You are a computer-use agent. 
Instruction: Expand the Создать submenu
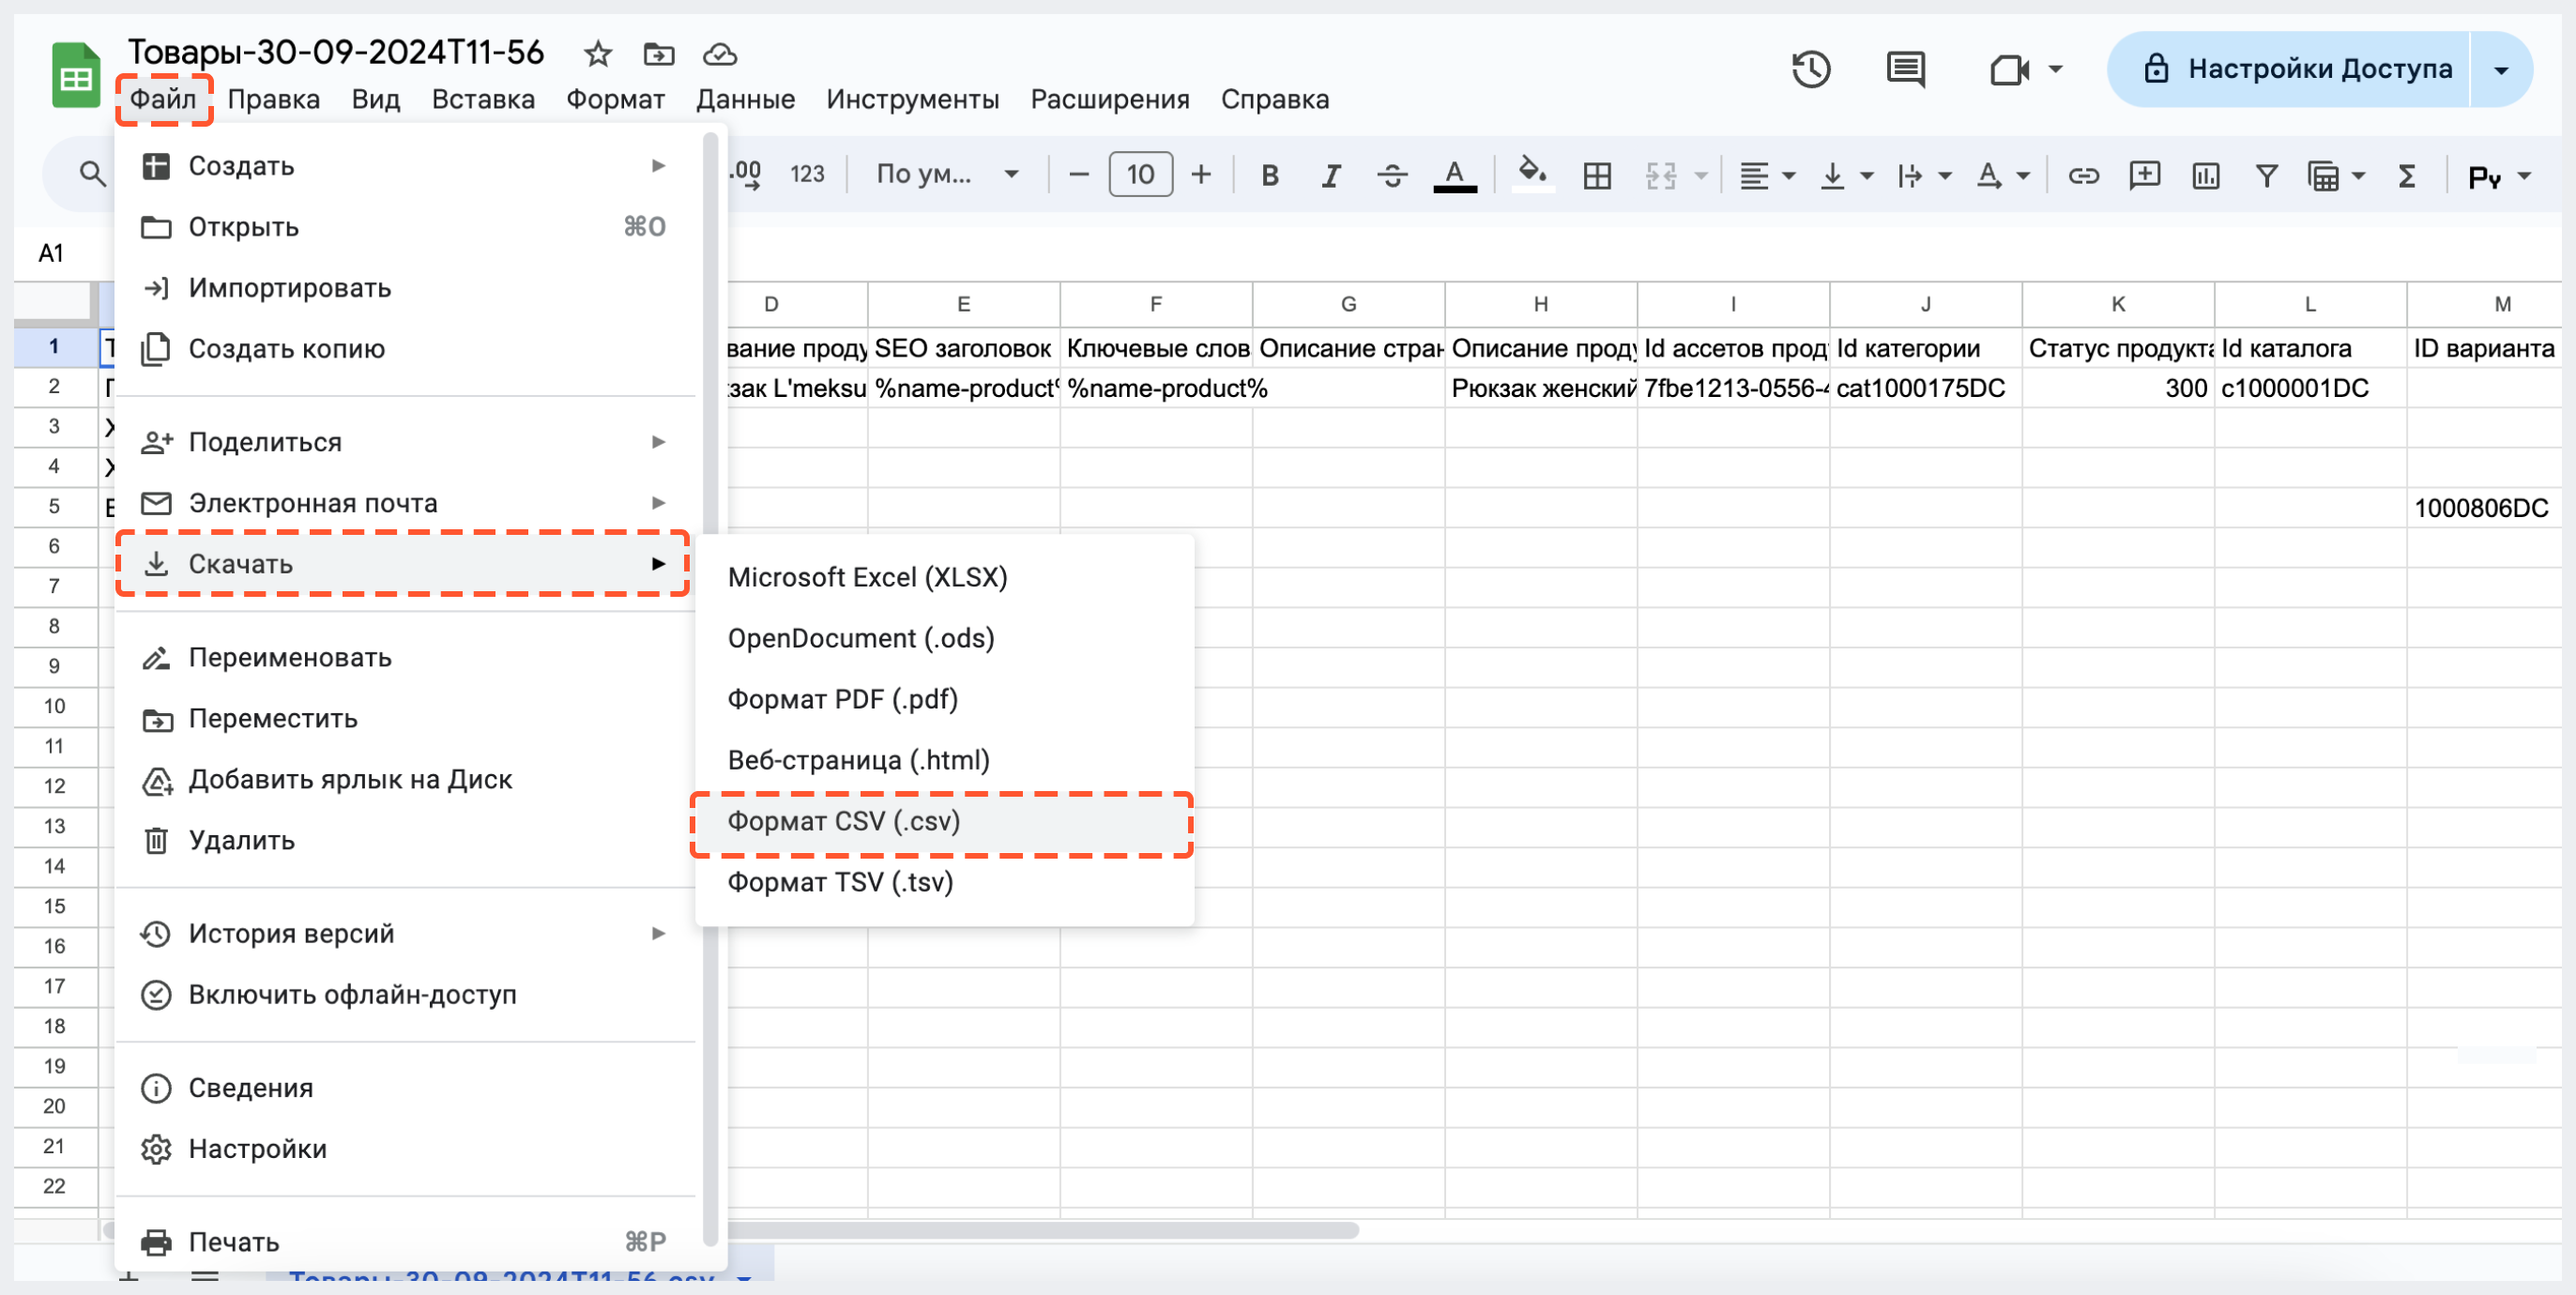point(405,166)
